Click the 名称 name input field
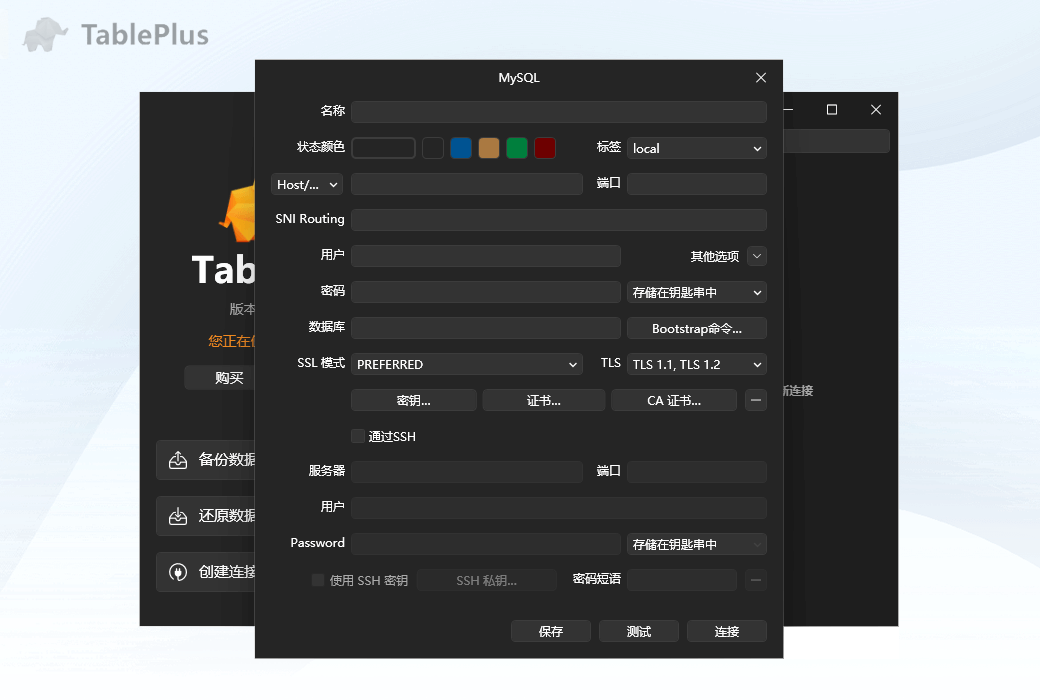Viewport: 1040px width, 700px height. coord(559,112)
